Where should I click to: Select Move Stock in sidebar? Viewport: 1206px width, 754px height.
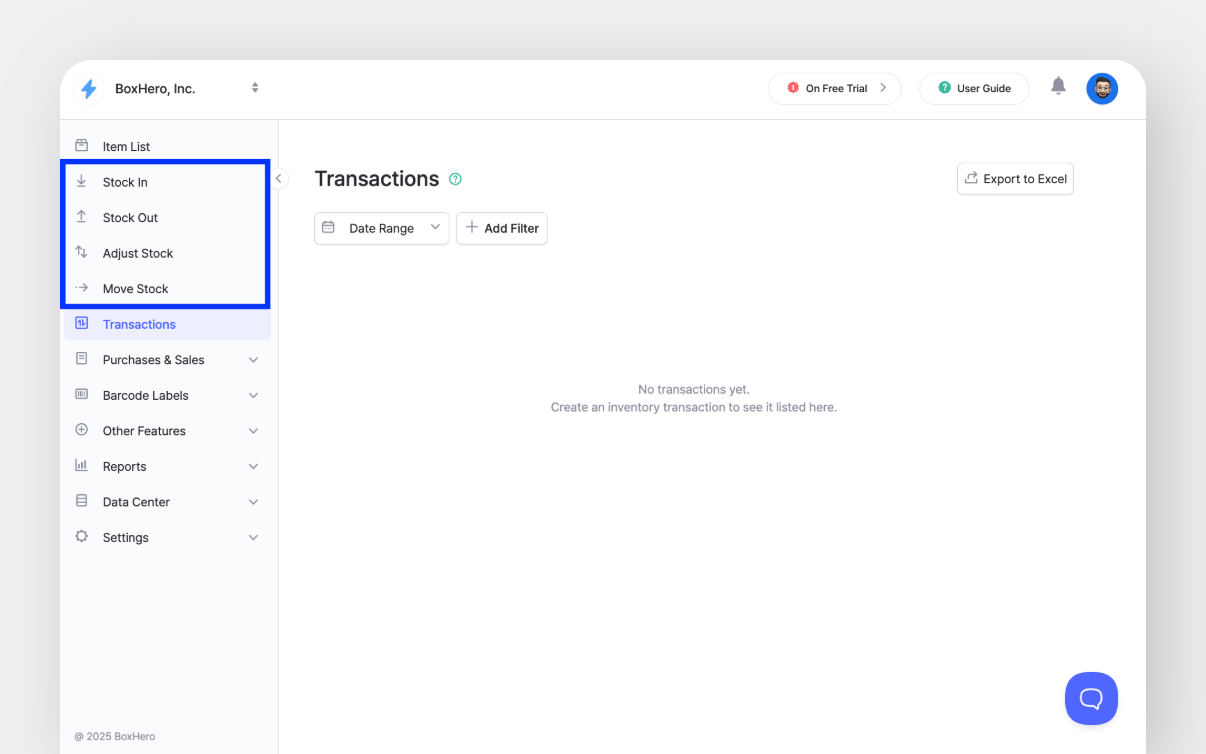135,289
